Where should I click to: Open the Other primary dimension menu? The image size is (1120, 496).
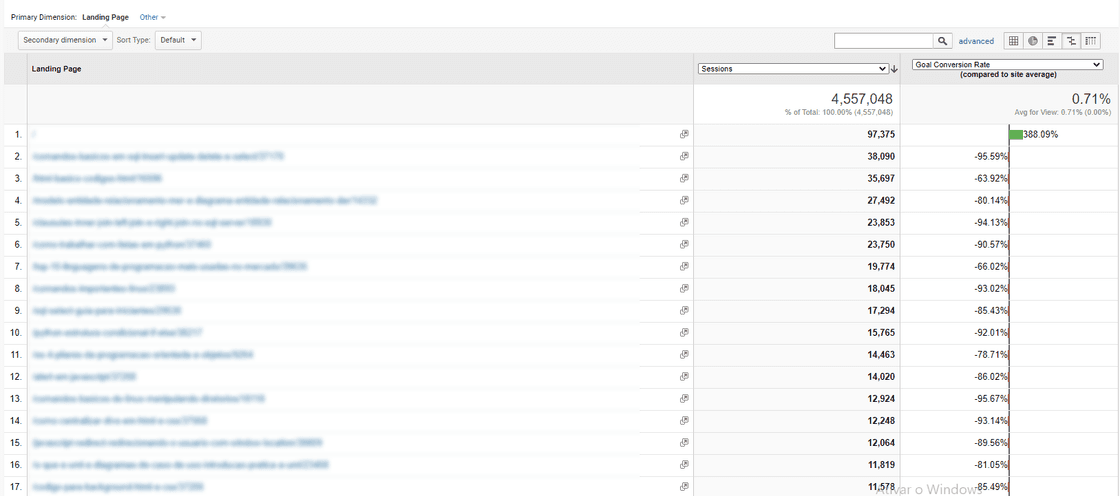coord(152,17)
